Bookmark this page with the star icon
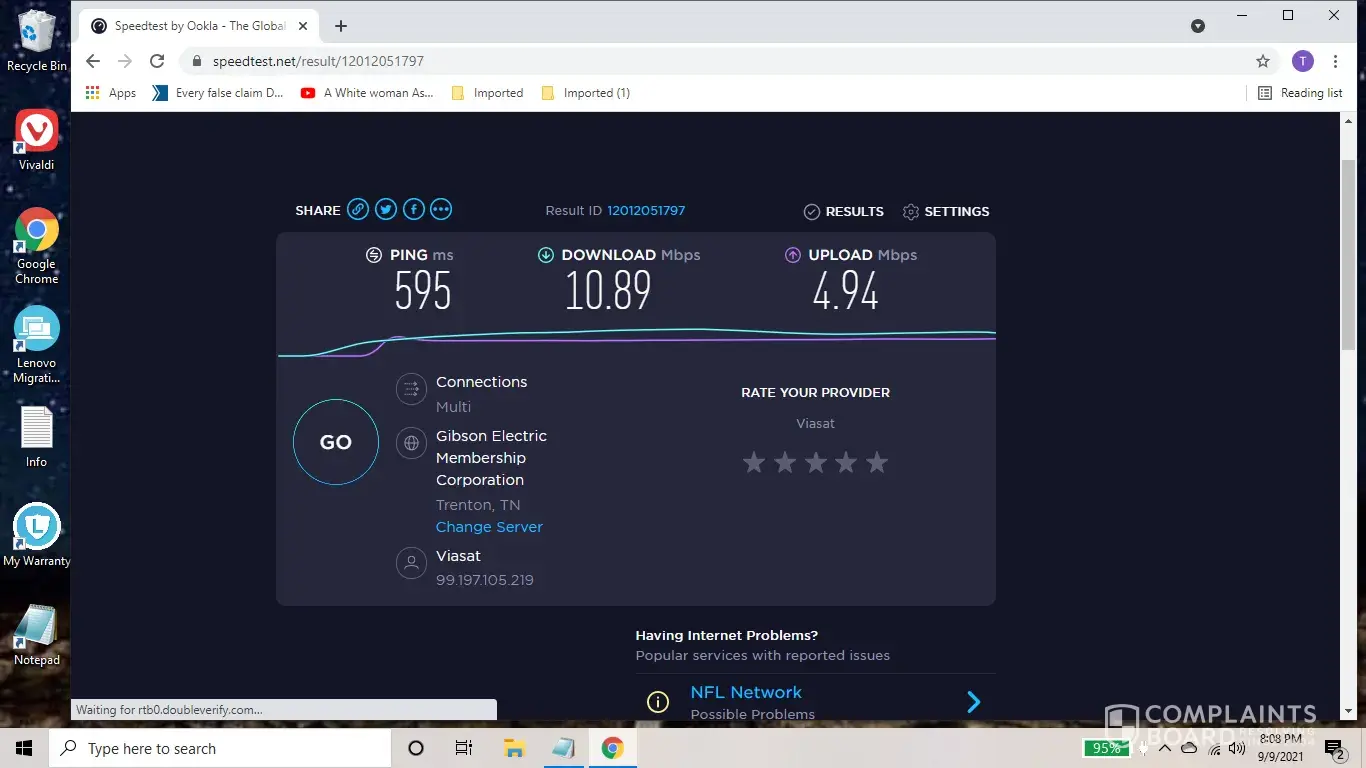This screenshot has height=768, width=1366. [x=1263, y=61]
